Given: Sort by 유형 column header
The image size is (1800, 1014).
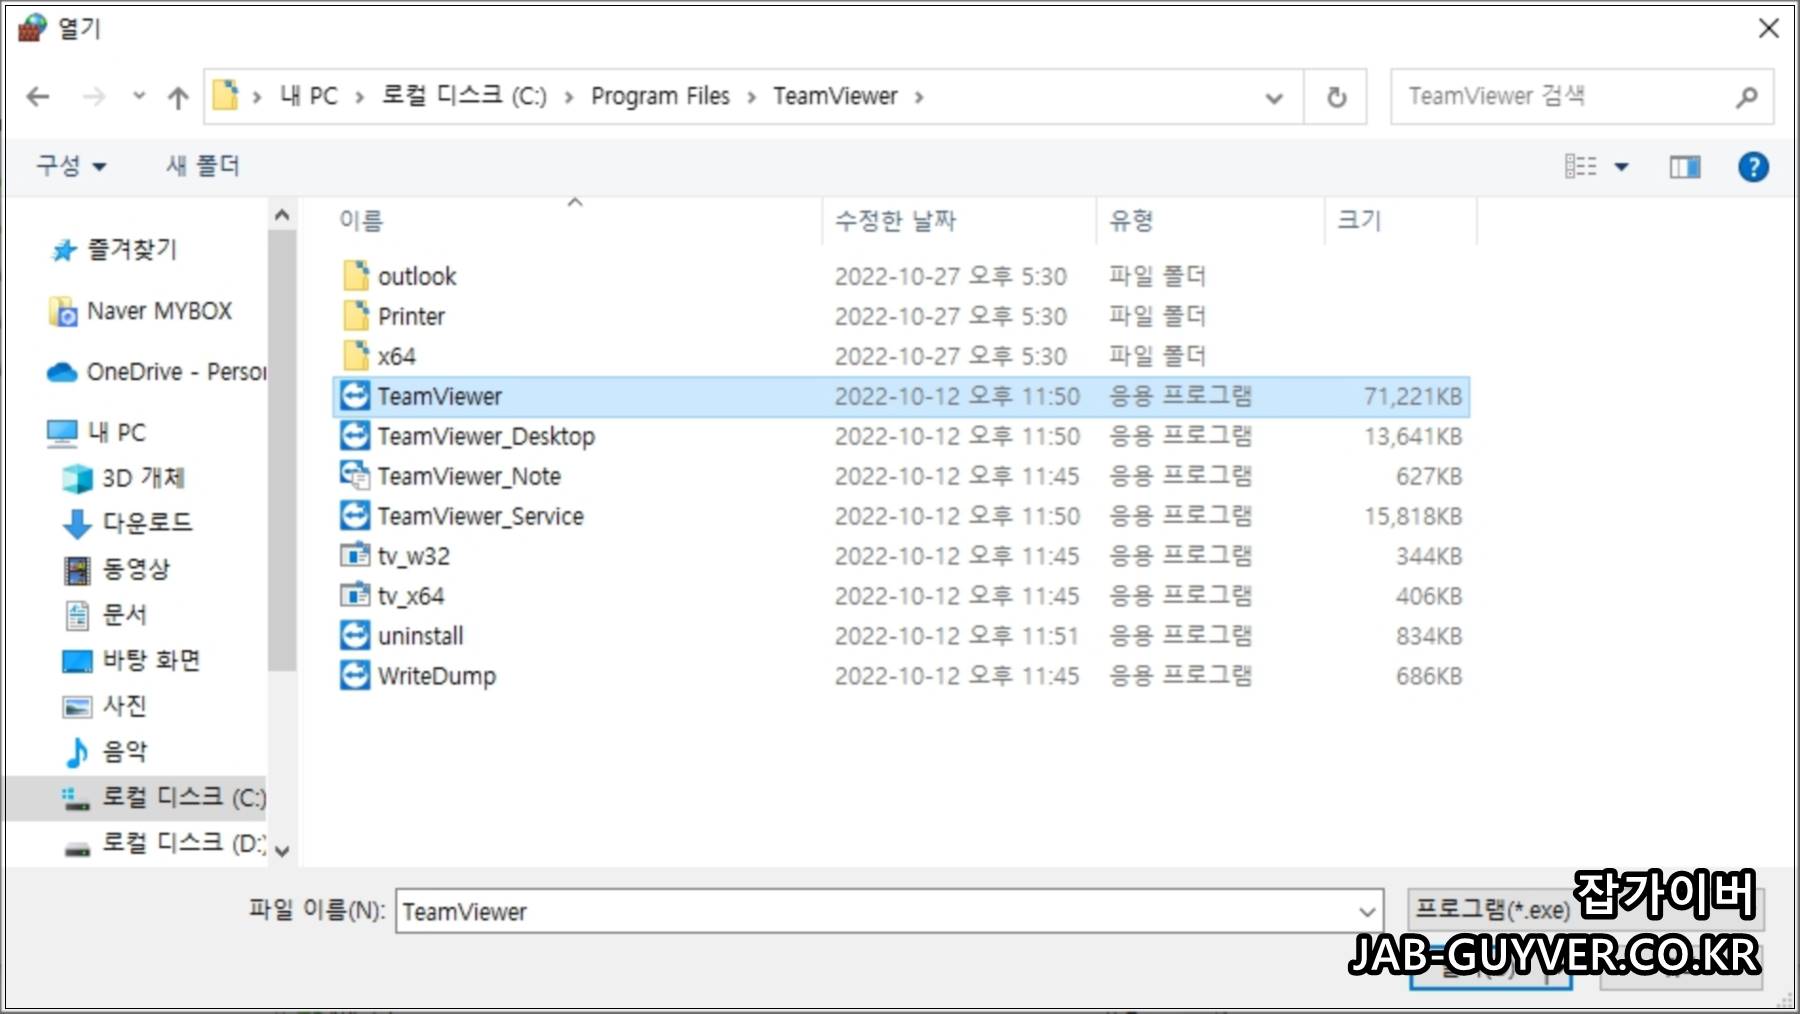Looking at the screenshot, I should (x=1131, y=220).
